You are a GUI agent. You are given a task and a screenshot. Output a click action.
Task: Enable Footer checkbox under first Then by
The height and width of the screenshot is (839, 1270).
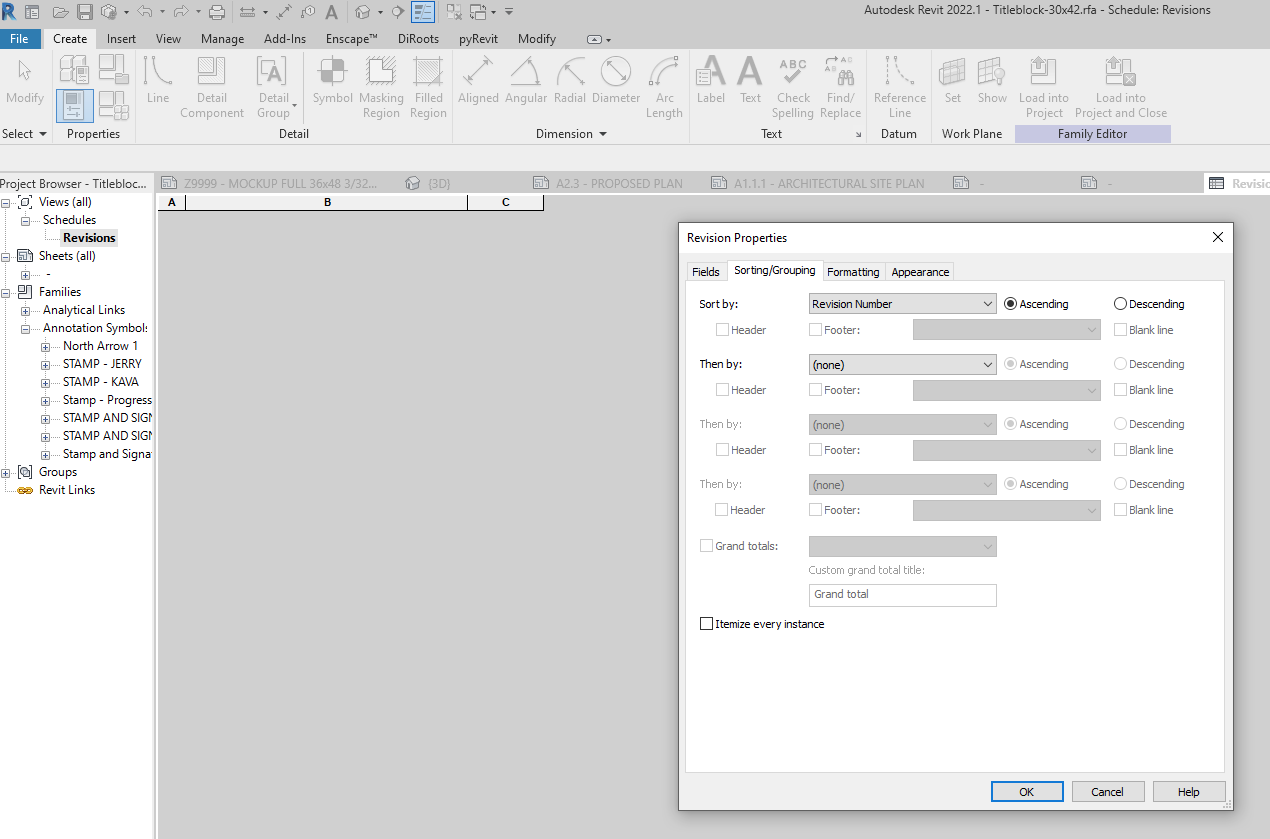815,390
